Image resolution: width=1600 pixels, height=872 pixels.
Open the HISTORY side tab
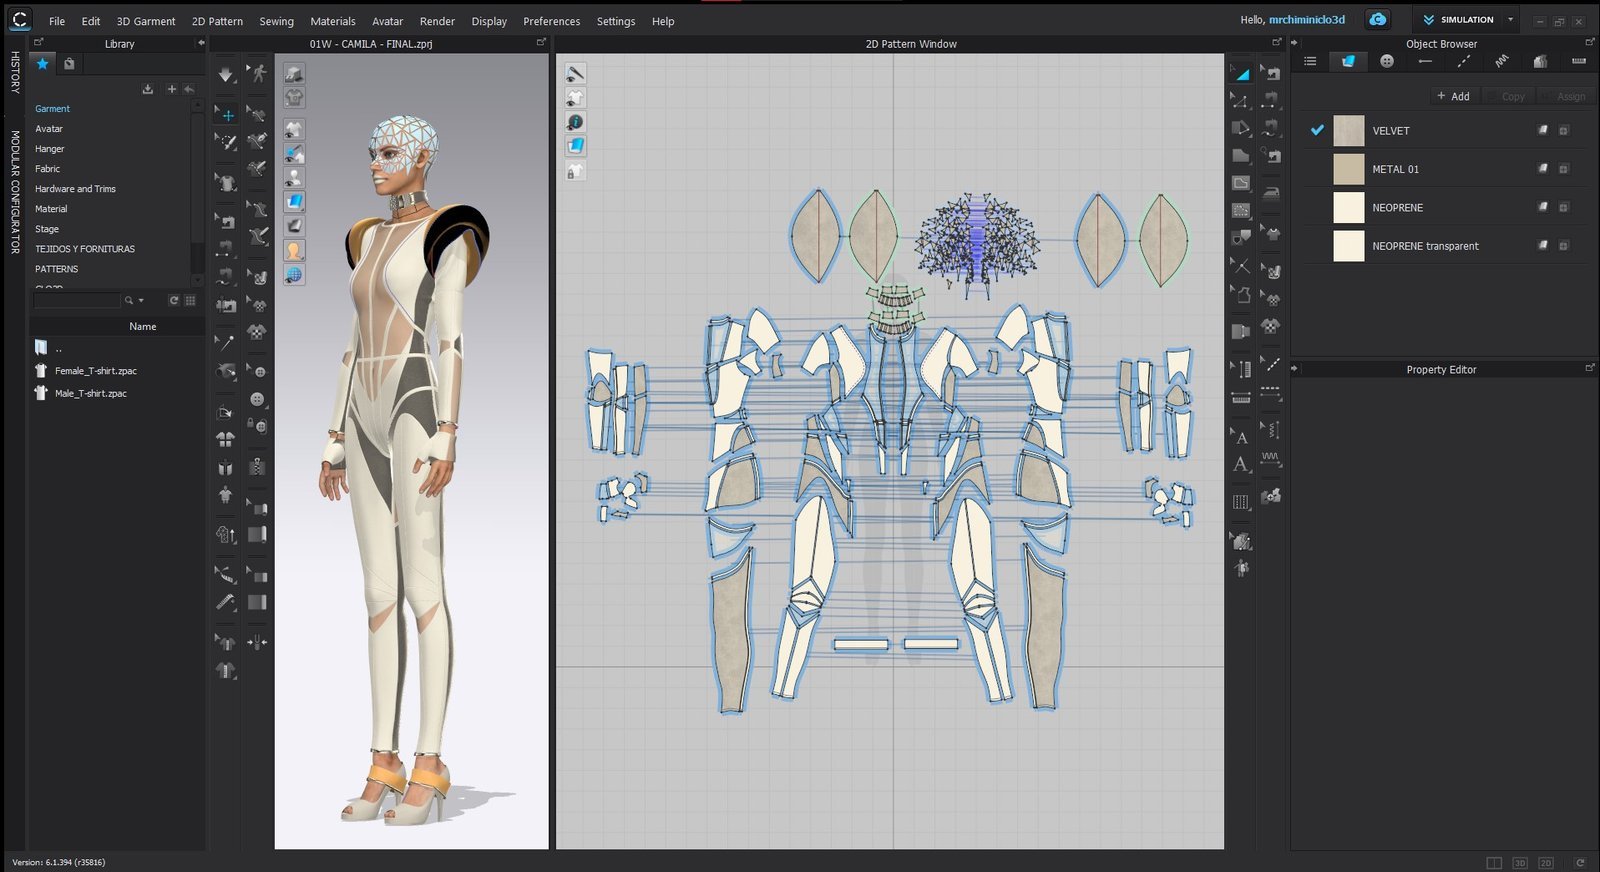pos(15,72)
